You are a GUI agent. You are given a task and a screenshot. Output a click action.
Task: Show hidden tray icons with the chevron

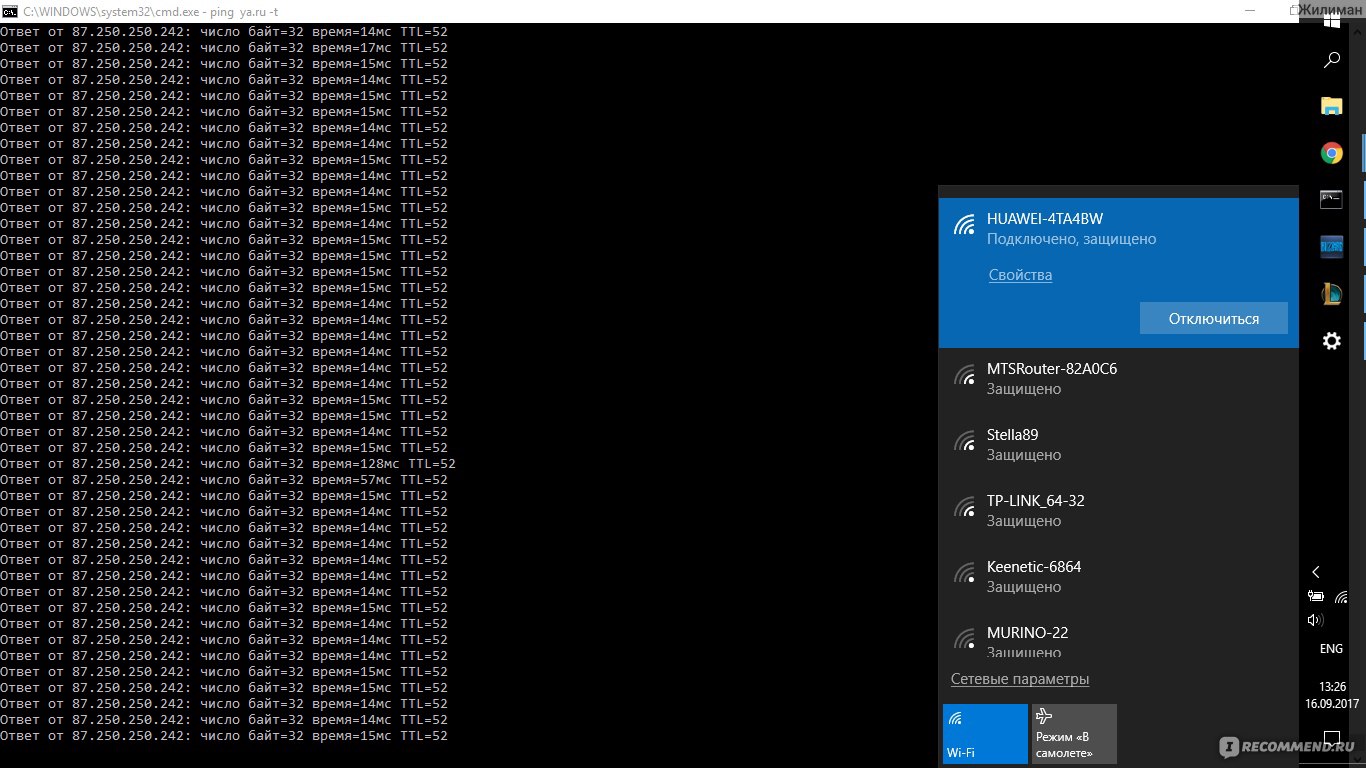1316,572
